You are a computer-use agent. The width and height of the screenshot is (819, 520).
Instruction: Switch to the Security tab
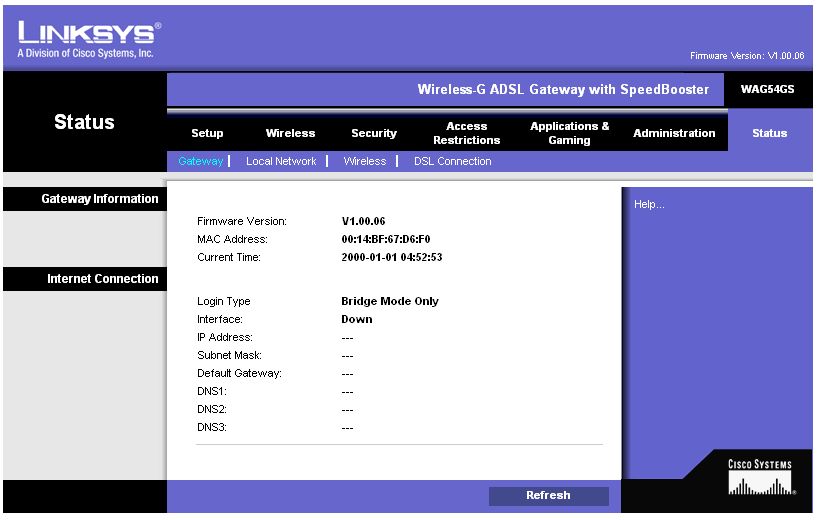374,133
